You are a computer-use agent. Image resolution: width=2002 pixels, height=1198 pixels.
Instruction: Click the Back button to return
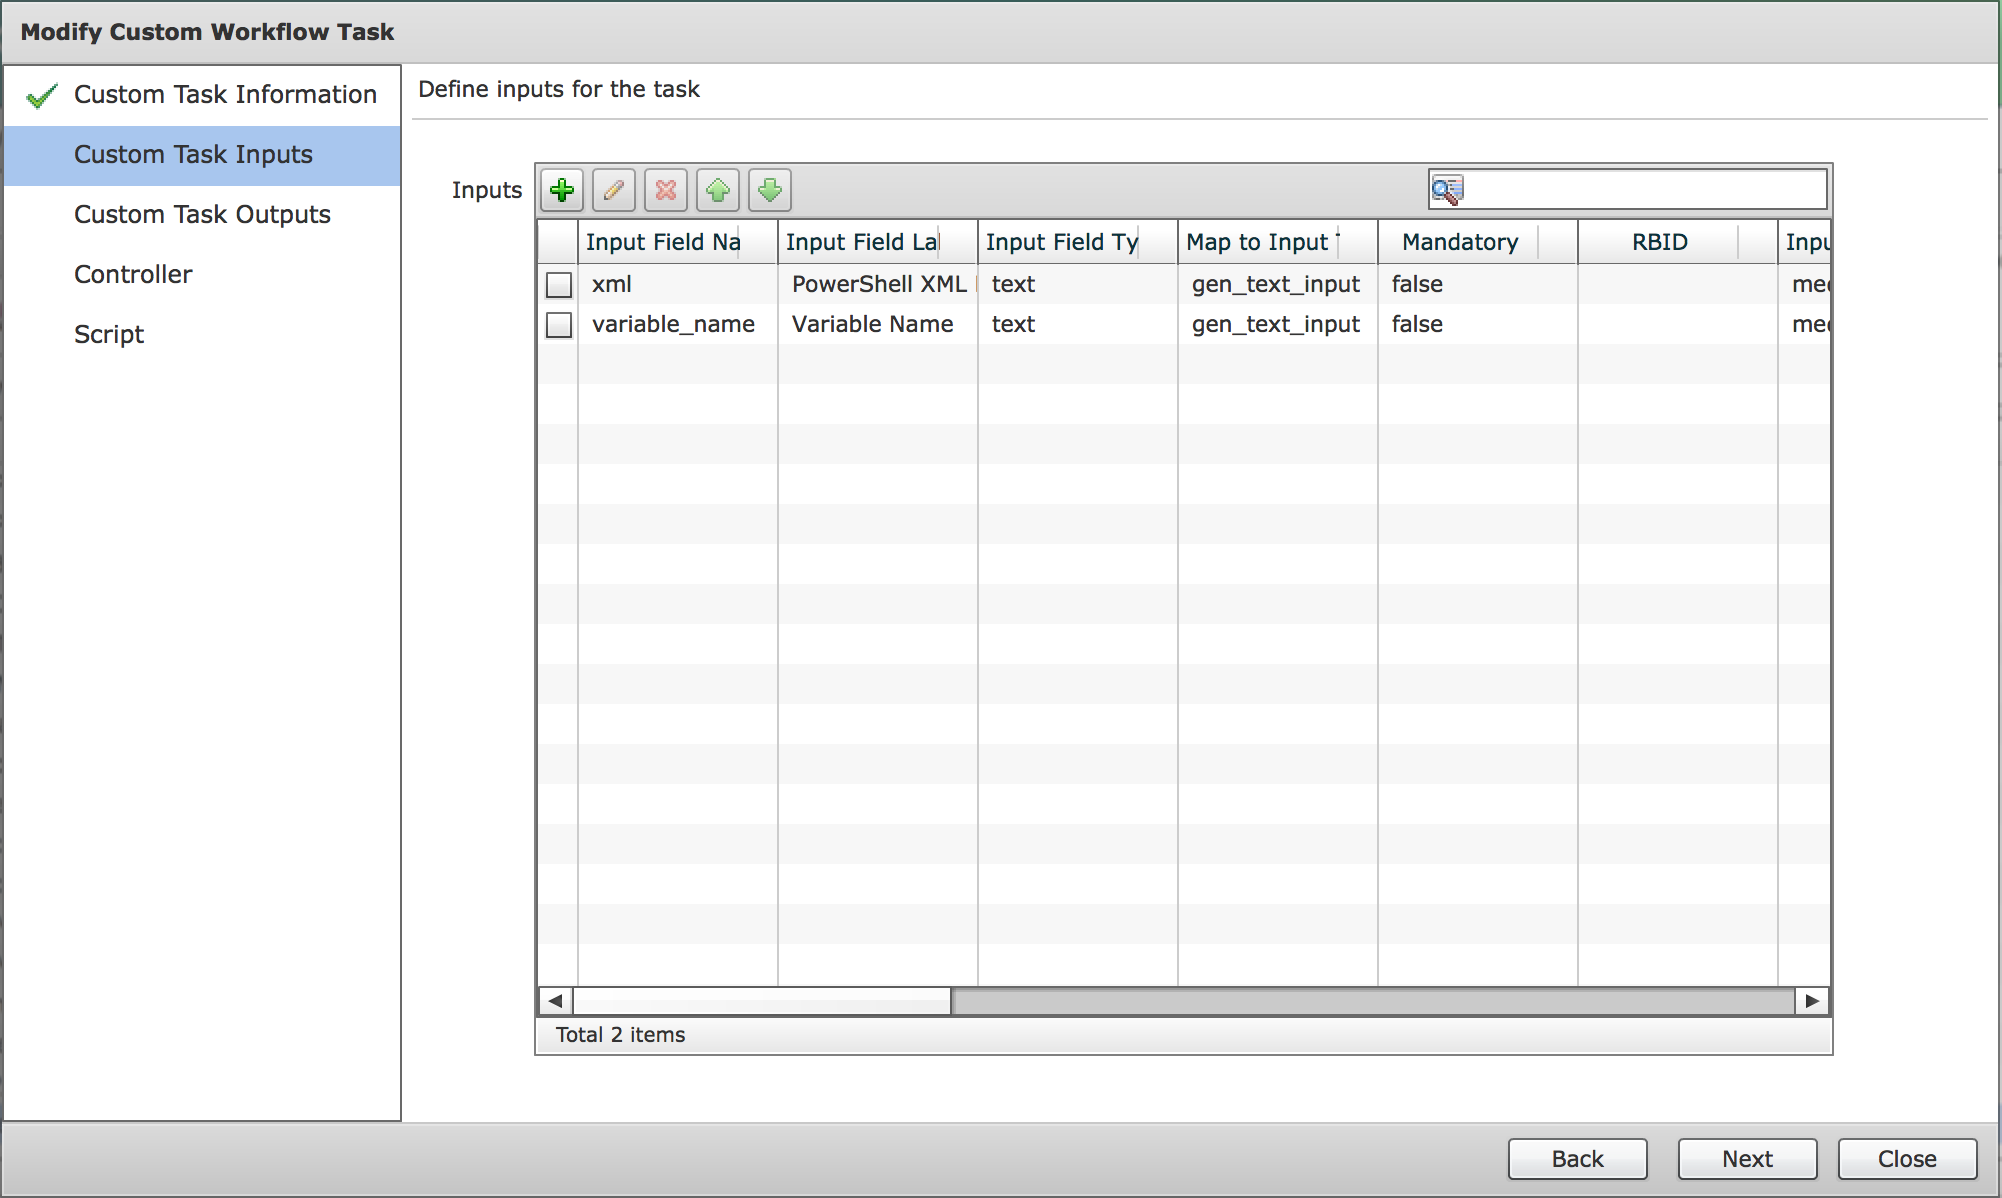tap(1578, 1158)
